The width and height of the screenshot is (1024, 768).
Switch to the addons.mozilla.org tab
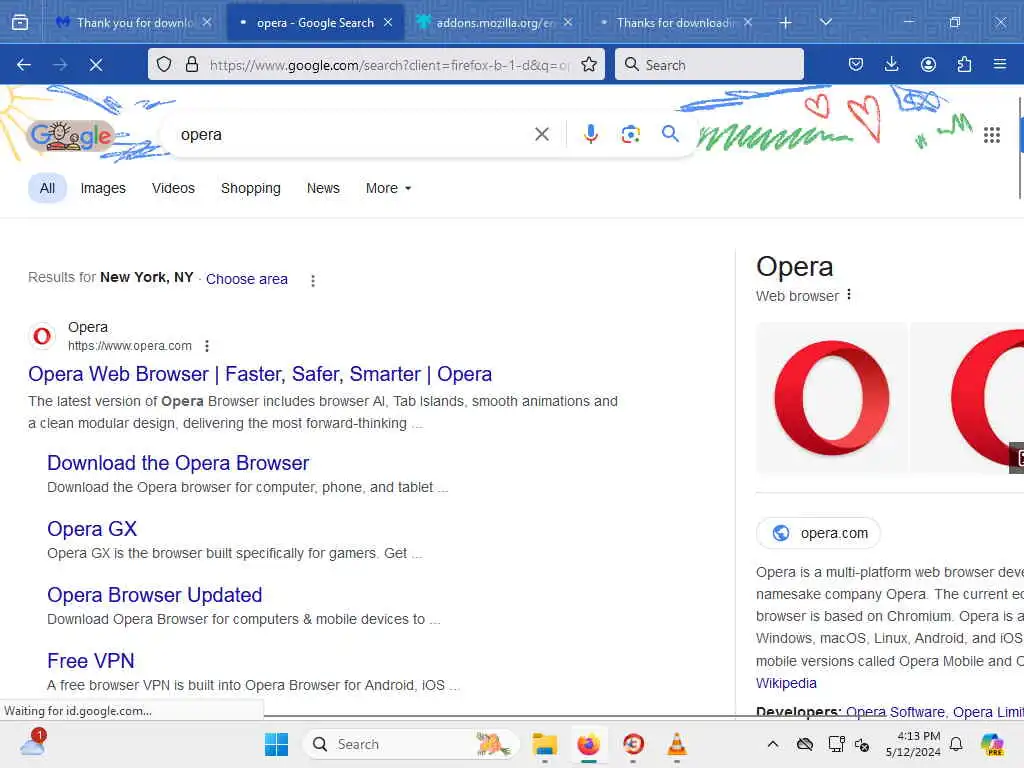pyautogui.click(x=494, y=23)
